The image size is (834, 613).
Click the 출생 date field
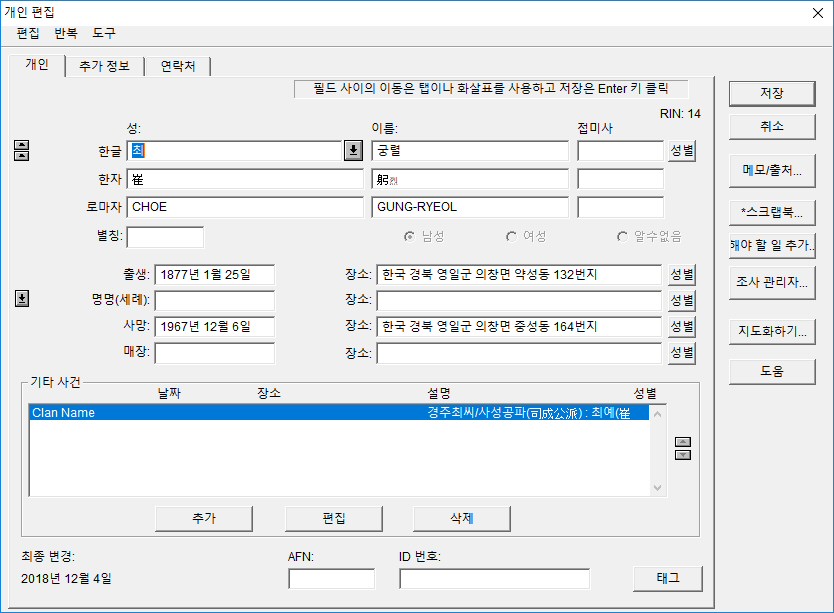(214, 275)
